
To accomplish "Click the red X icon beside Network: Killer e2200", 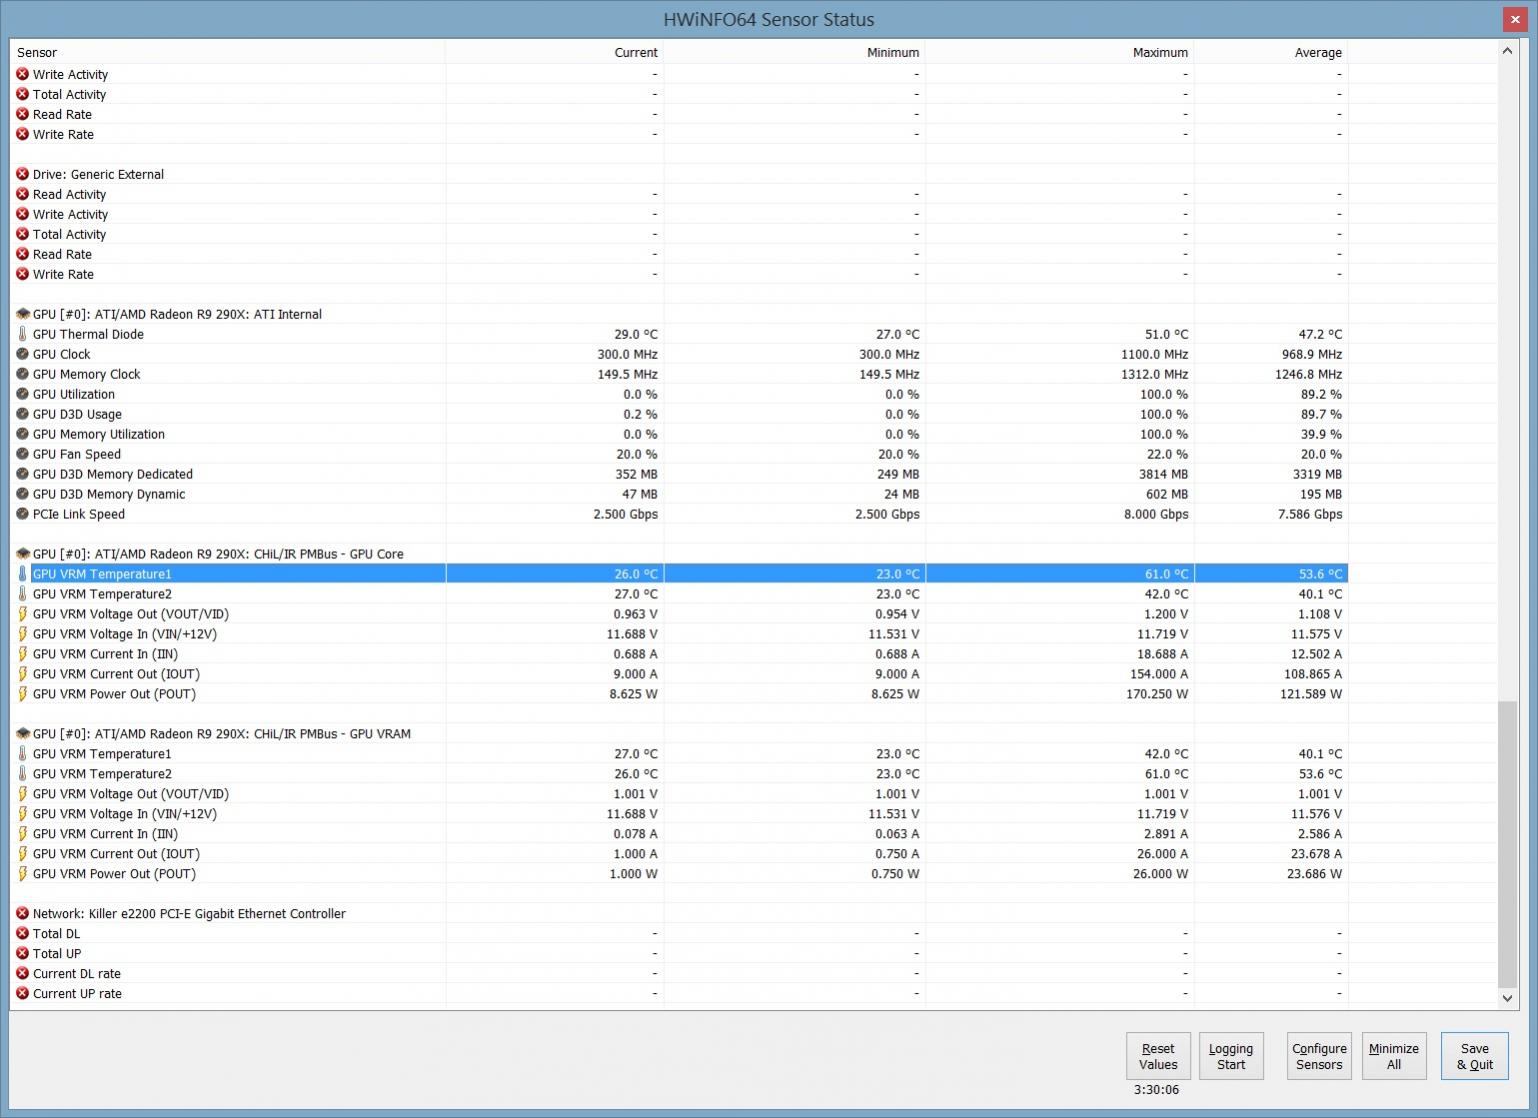I will click(x=22, y=914).
